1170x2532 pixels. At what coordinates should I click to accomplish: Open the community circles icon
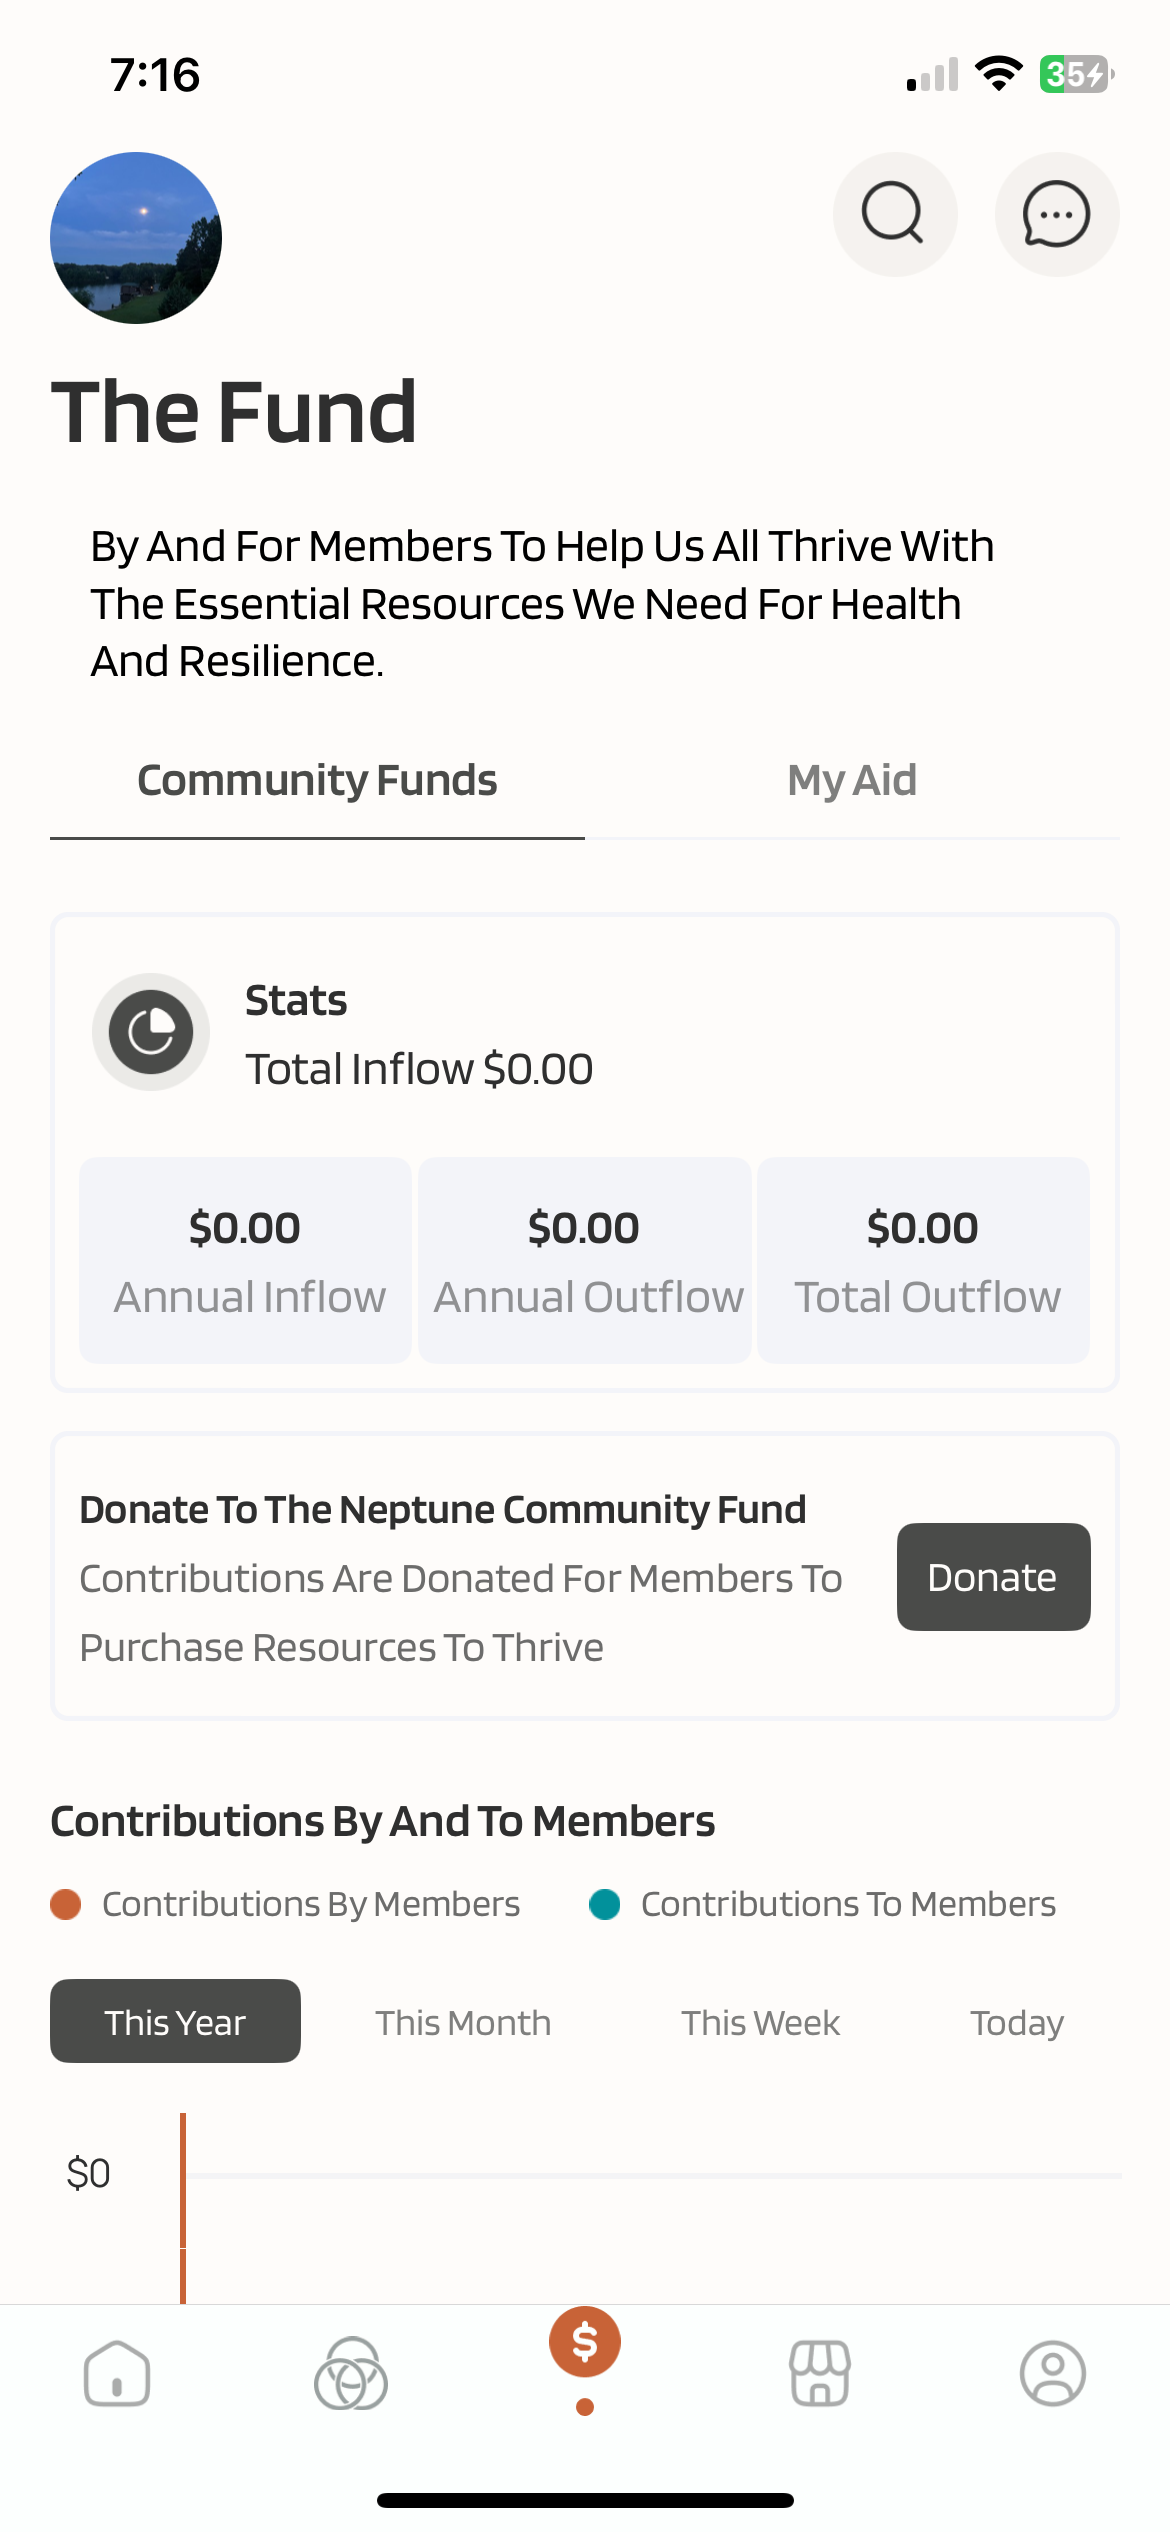coord(350,2374)
